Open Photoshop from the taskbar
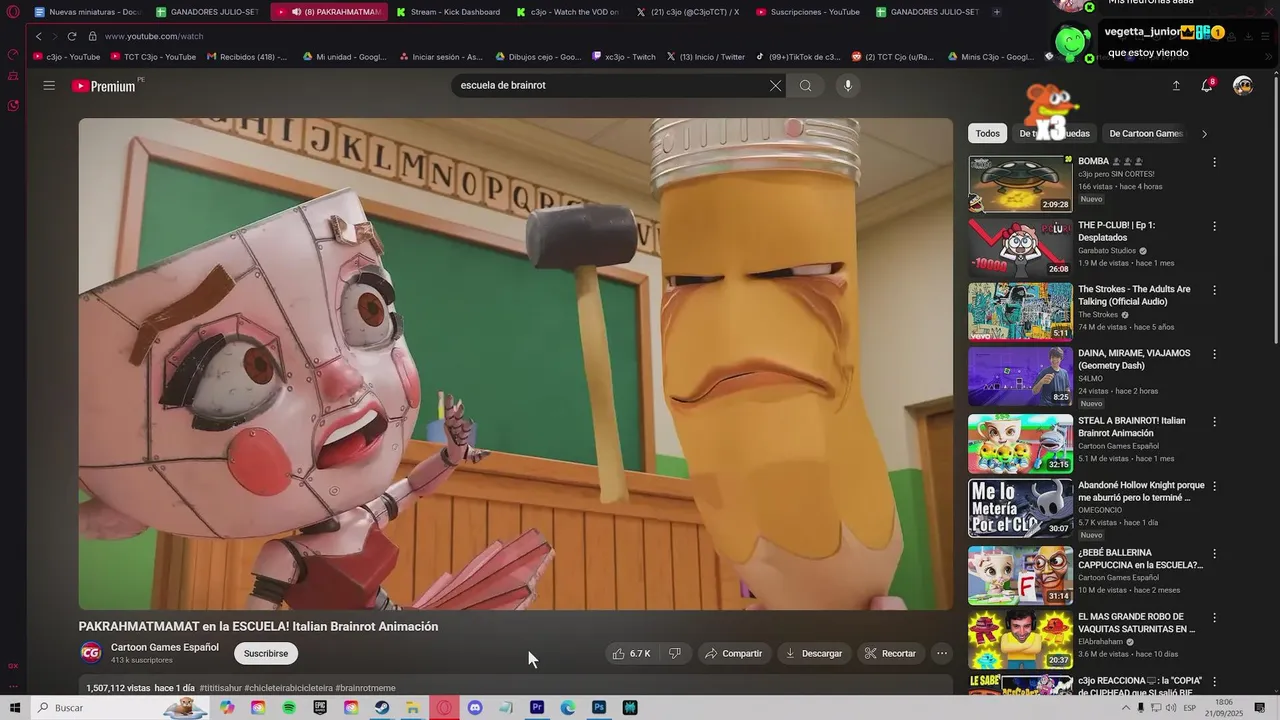1280x720 pixels. (599, 708)
